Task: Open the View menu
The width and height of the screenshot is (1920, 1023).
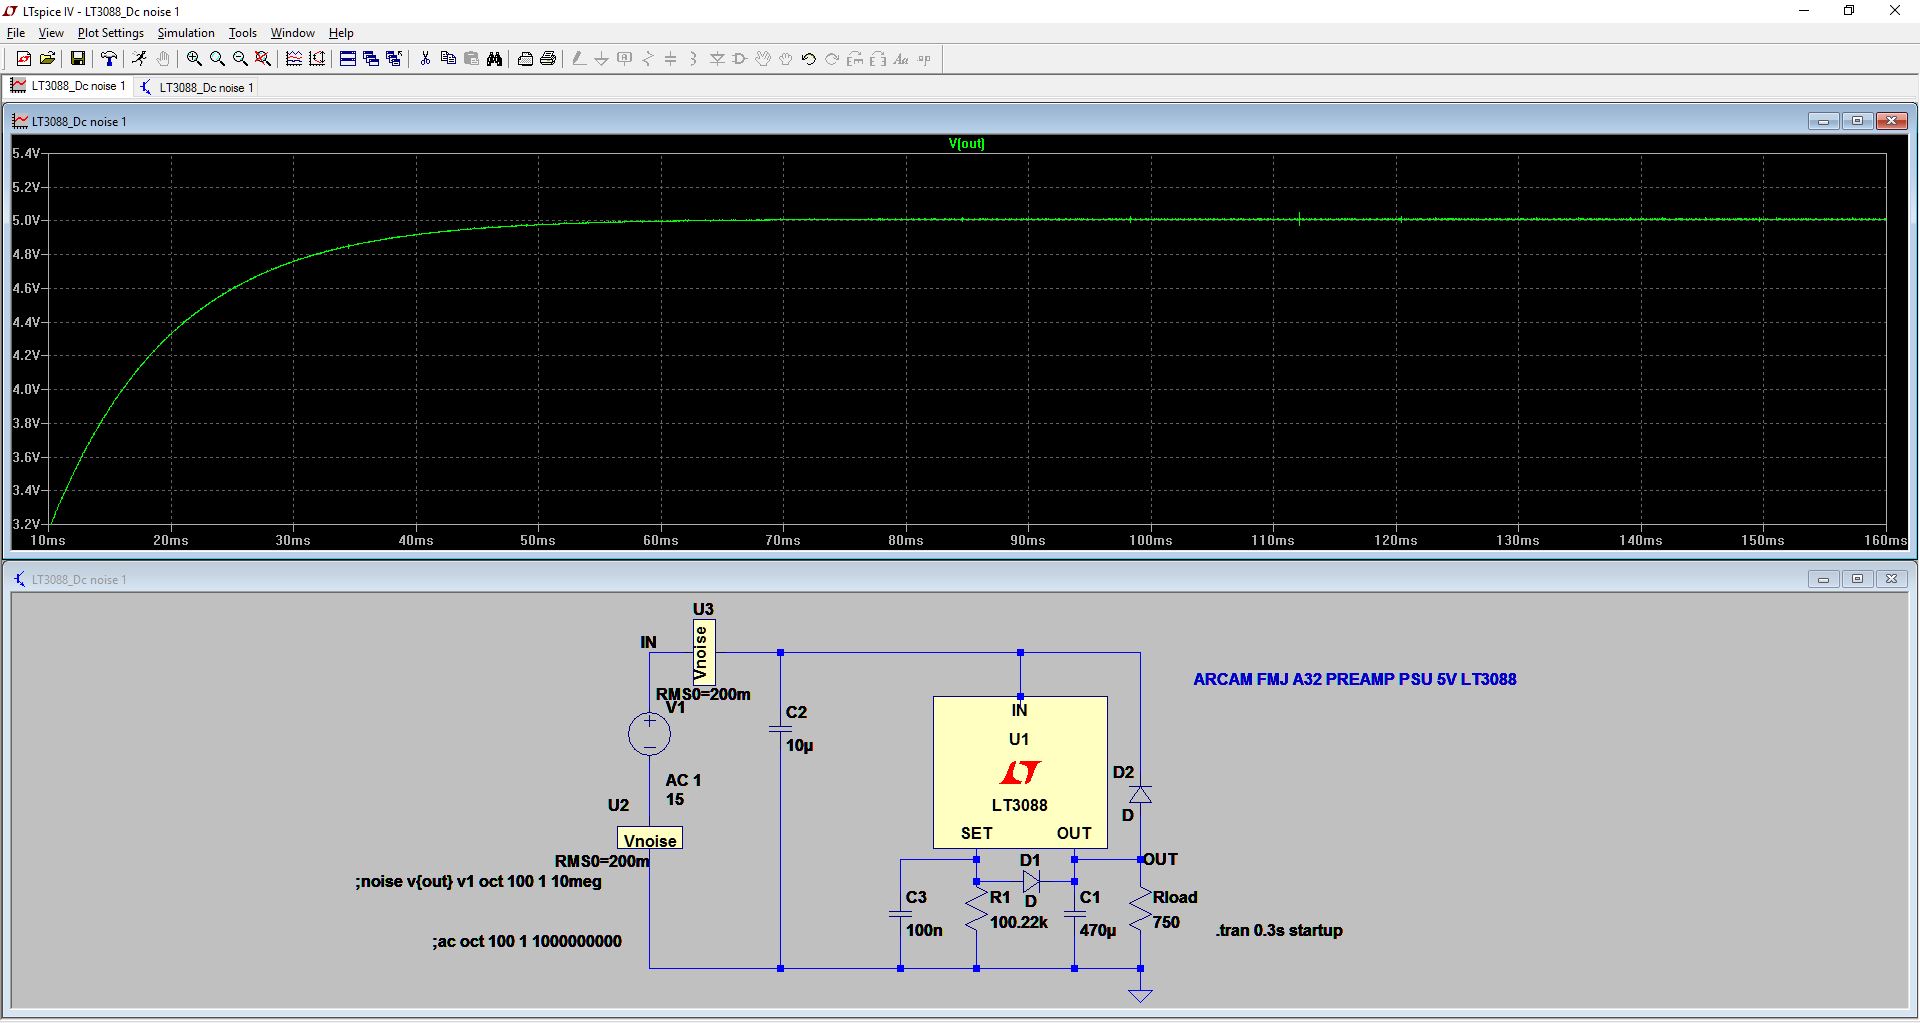Action: point(51,33)
